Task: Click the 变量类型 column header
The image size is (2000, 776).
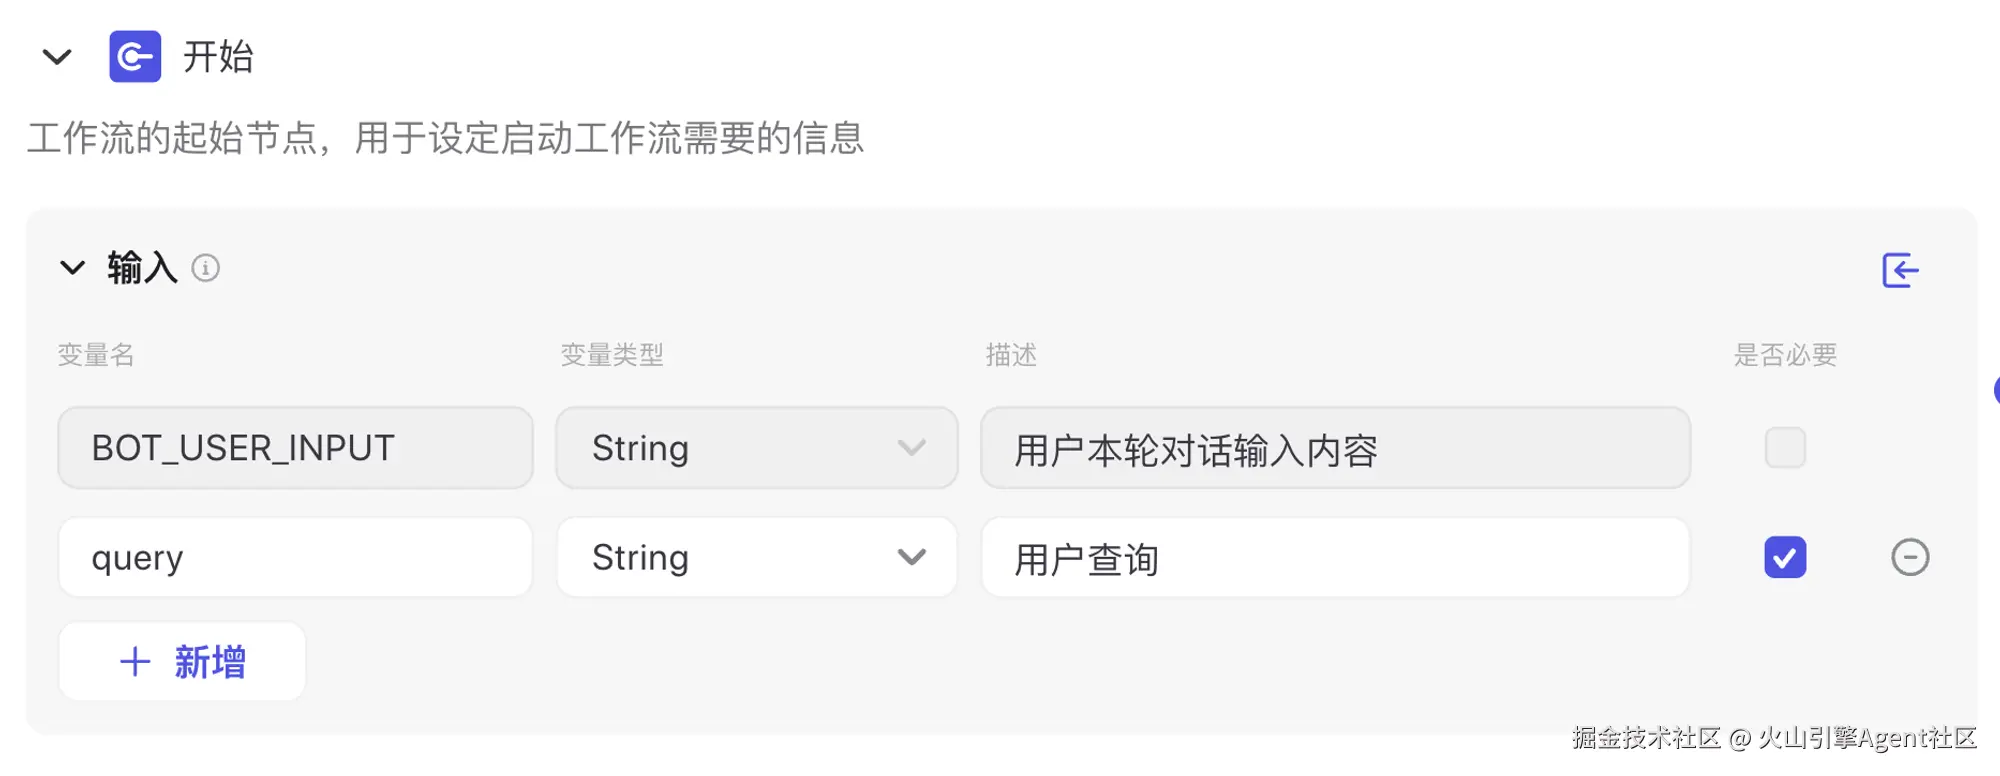Action: point(612,355)
